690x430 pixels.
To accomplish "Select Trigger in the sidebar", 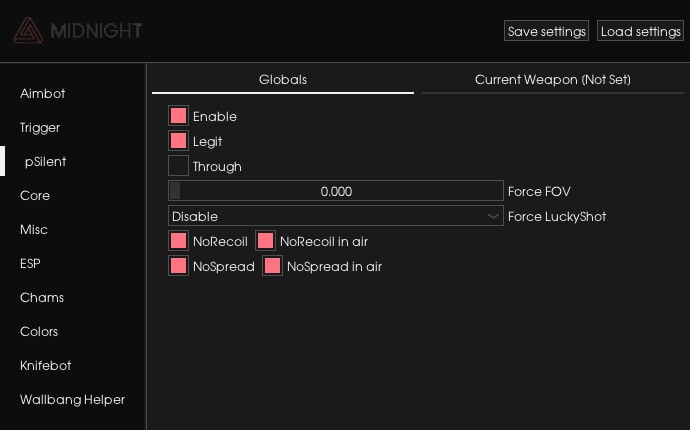I will pyautogui.click(x=40, y=127).
